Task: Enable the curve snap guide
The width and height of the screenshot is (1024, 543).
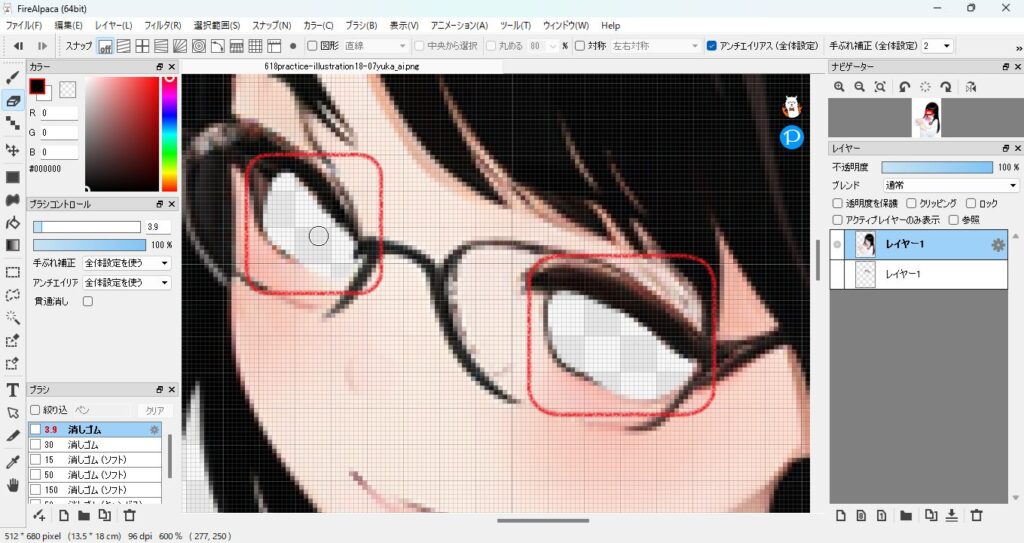Action: coord(217,46)
